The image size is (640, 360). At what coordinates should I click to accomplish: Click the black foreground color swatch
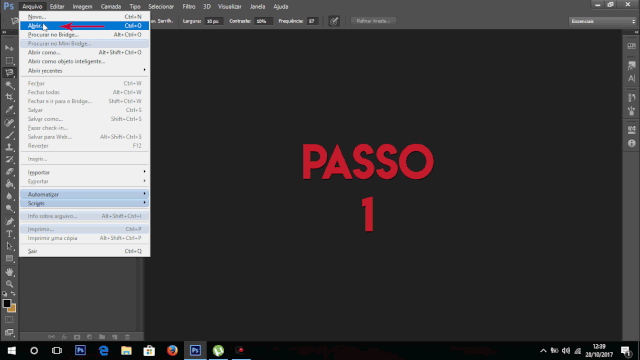pos(7,303)
